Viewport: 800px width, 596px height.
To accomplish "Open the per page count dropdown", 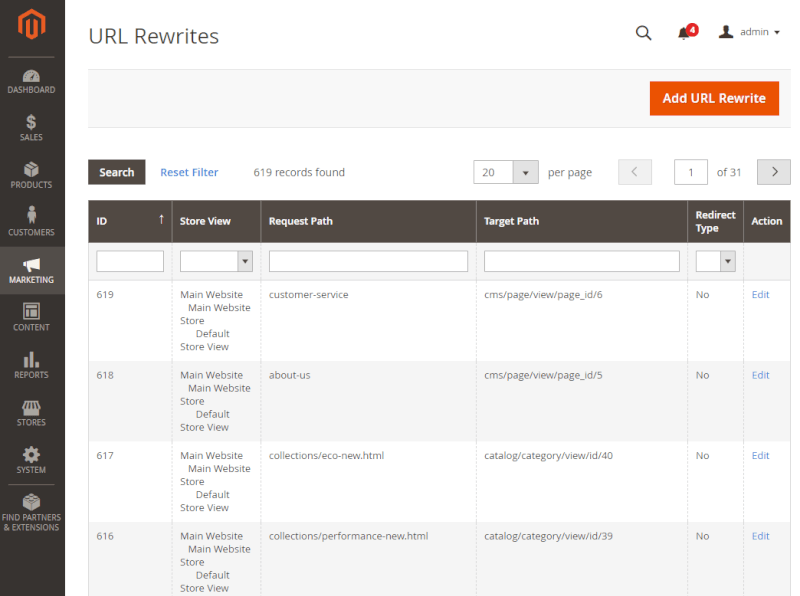I will (x=527, y=172).
